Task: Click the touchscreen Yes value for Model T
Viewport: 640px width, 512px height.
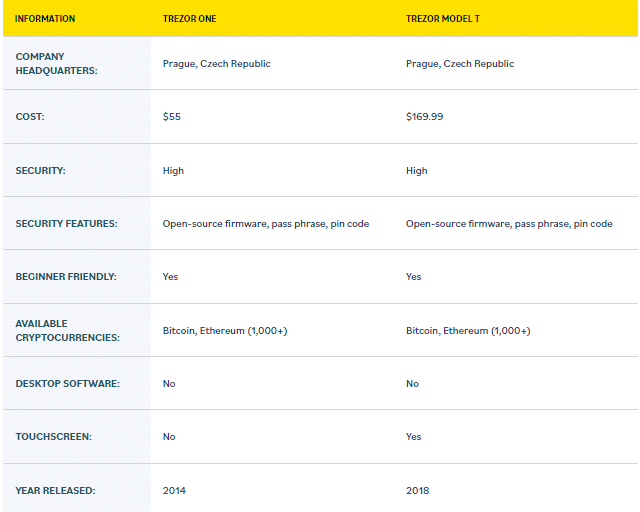Action: pos(413,437)
